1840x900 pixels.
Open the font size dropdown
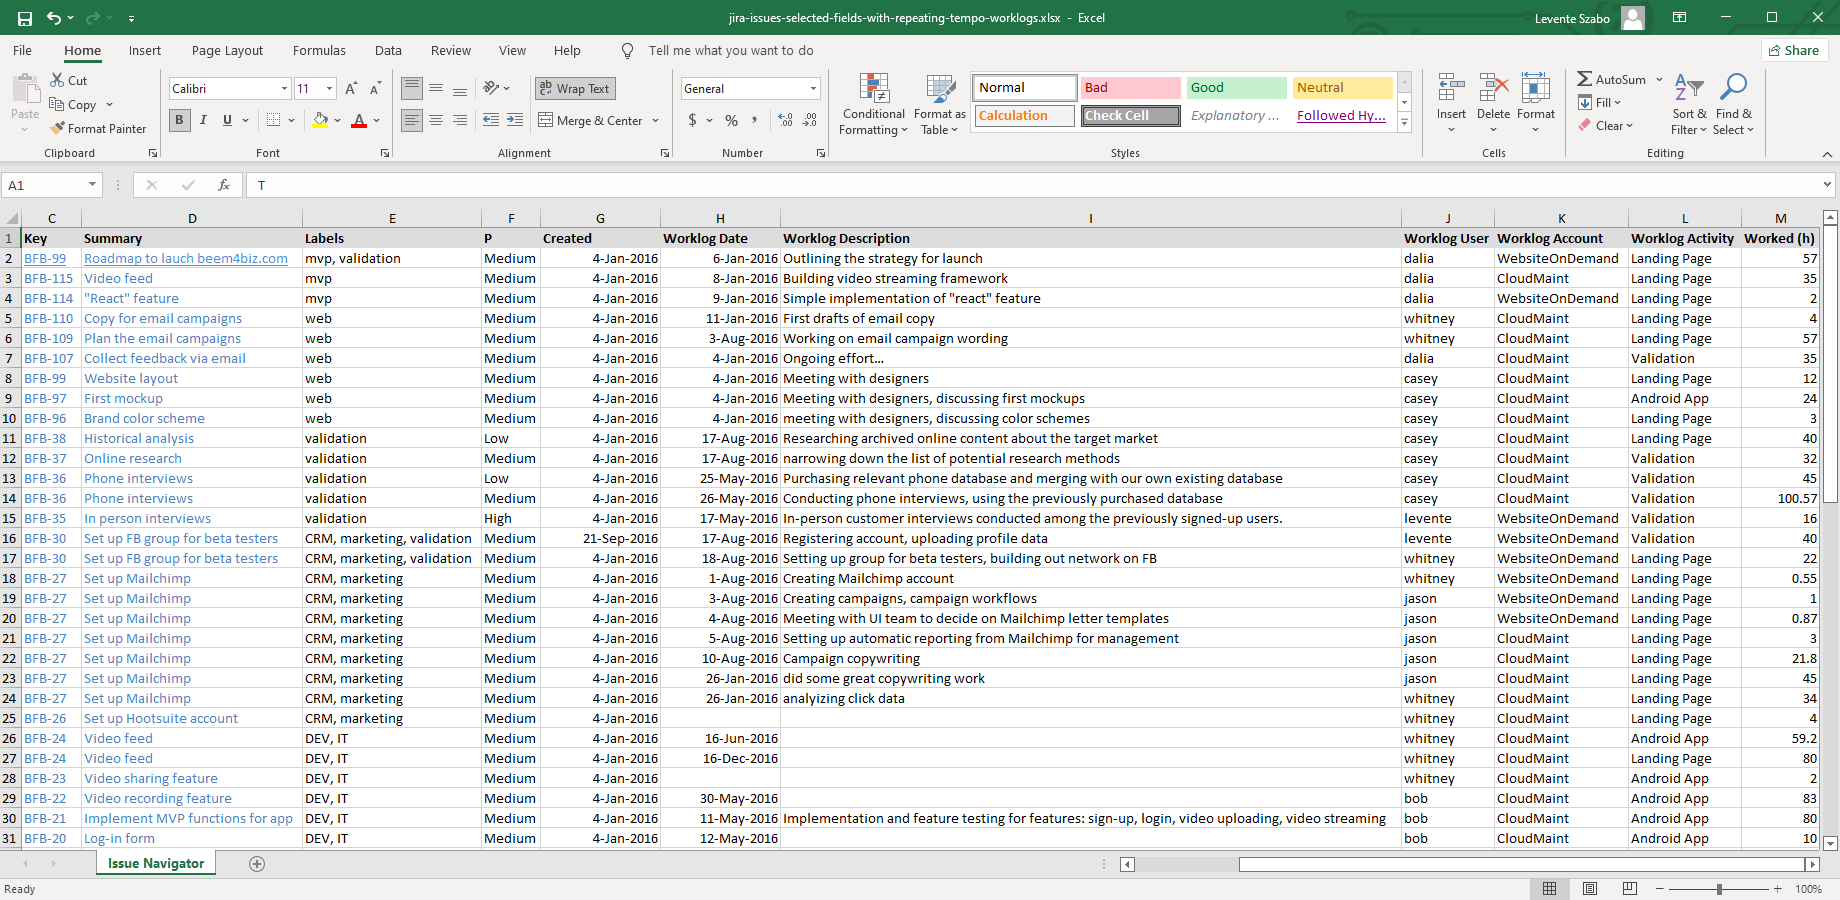pyautogui.click(x=329, y=89)
